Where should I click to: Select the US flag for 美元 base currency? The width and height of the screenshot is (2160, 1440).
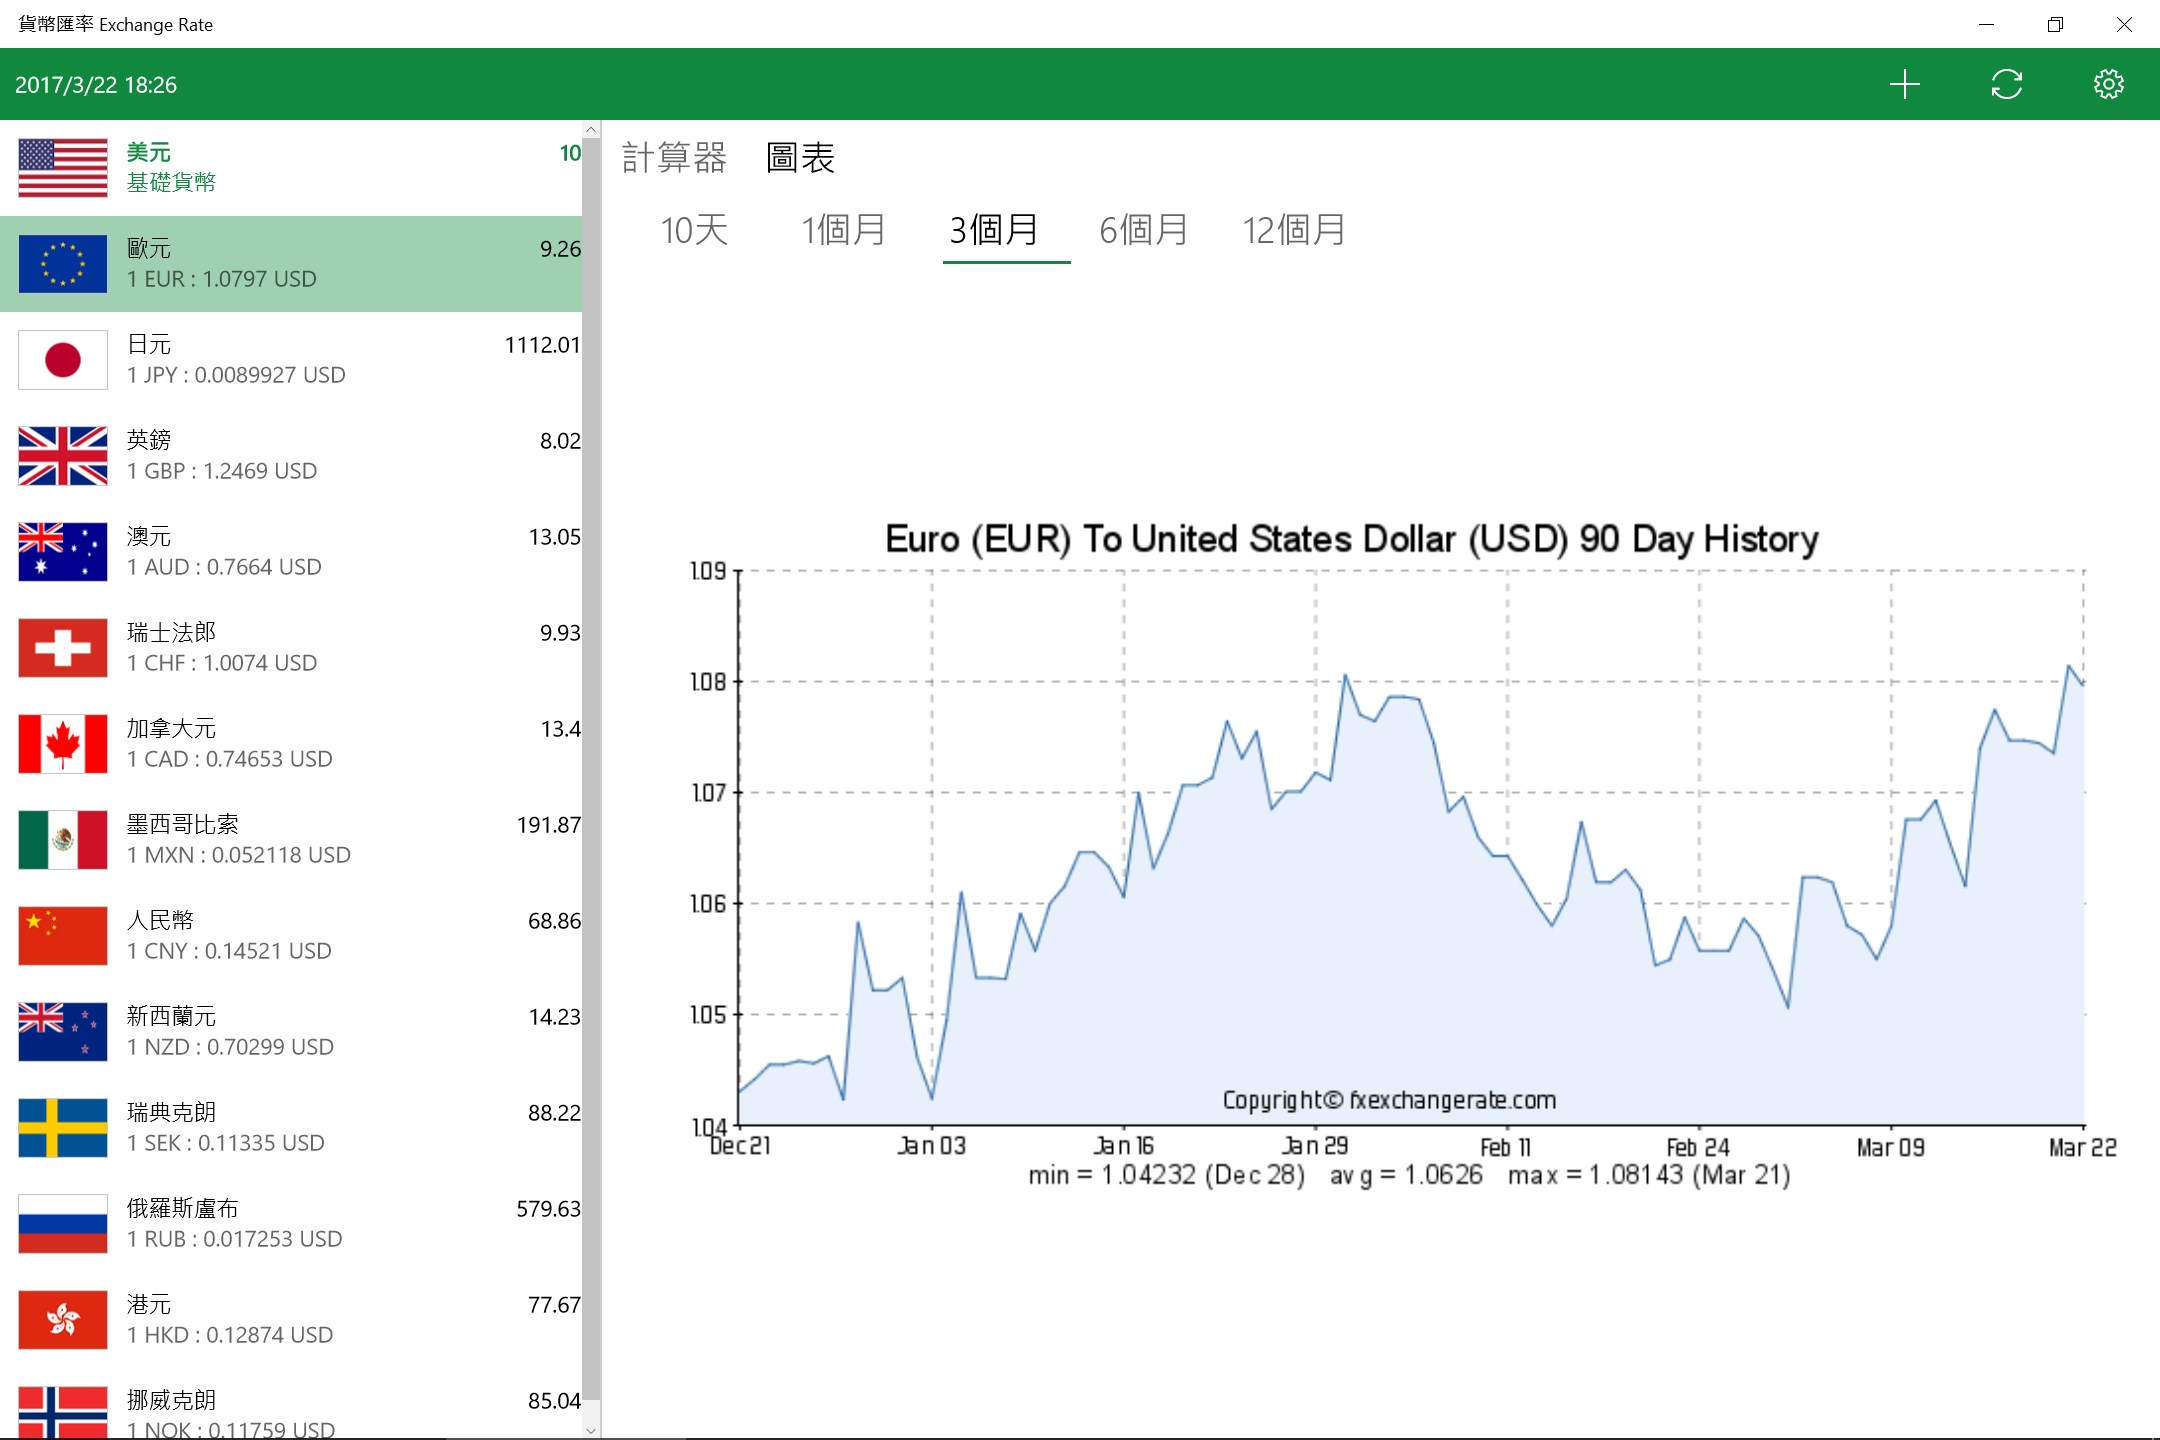pyautogui.click(x=62, y=167)
